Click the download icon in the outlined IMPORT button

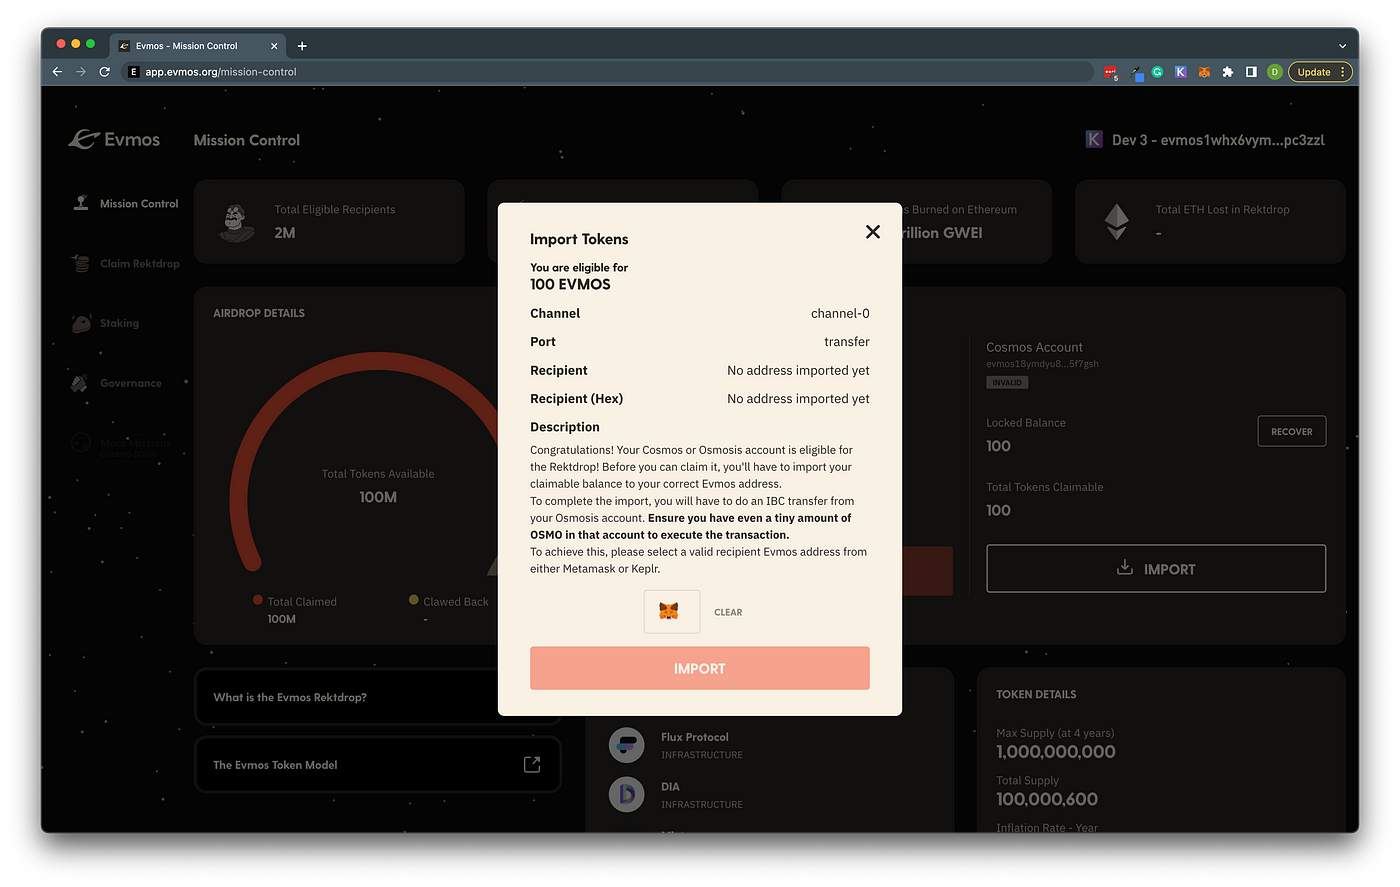[x=1125, y=567]
